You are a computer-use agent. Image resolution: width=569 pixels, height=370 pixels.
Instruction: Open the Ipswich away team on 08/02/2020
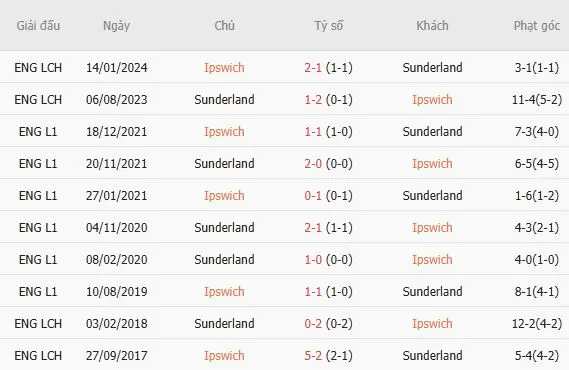coord(432,260)
